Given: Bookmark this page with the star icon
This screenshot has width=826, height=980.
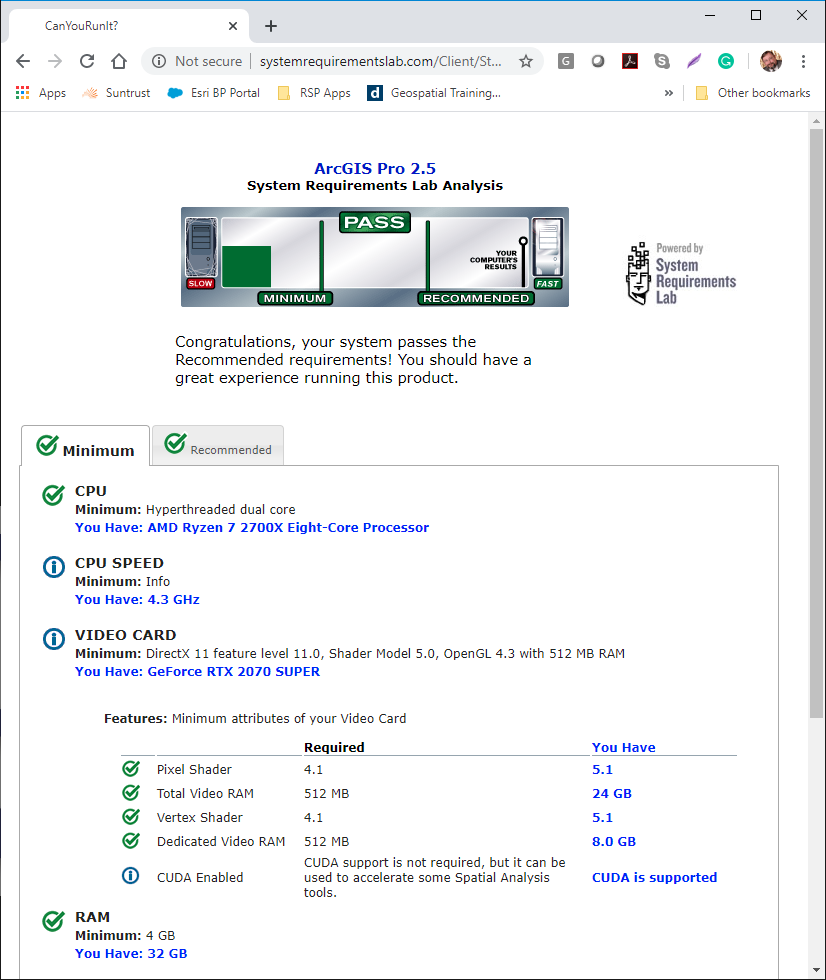Looking at the screenshot, I should coord(526,61).
